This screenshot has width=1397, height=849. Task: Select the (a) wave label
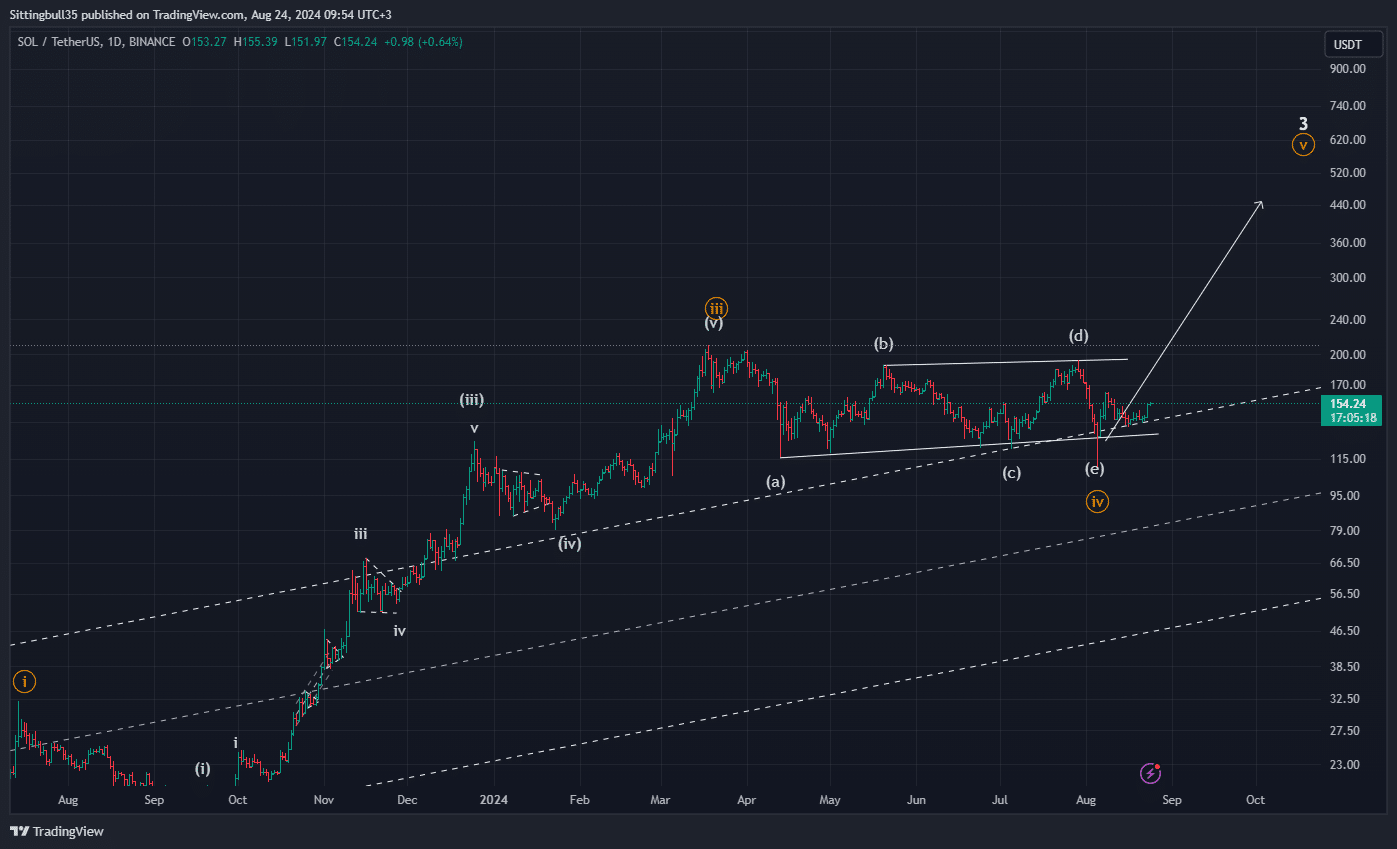click(x=776, y=482)
